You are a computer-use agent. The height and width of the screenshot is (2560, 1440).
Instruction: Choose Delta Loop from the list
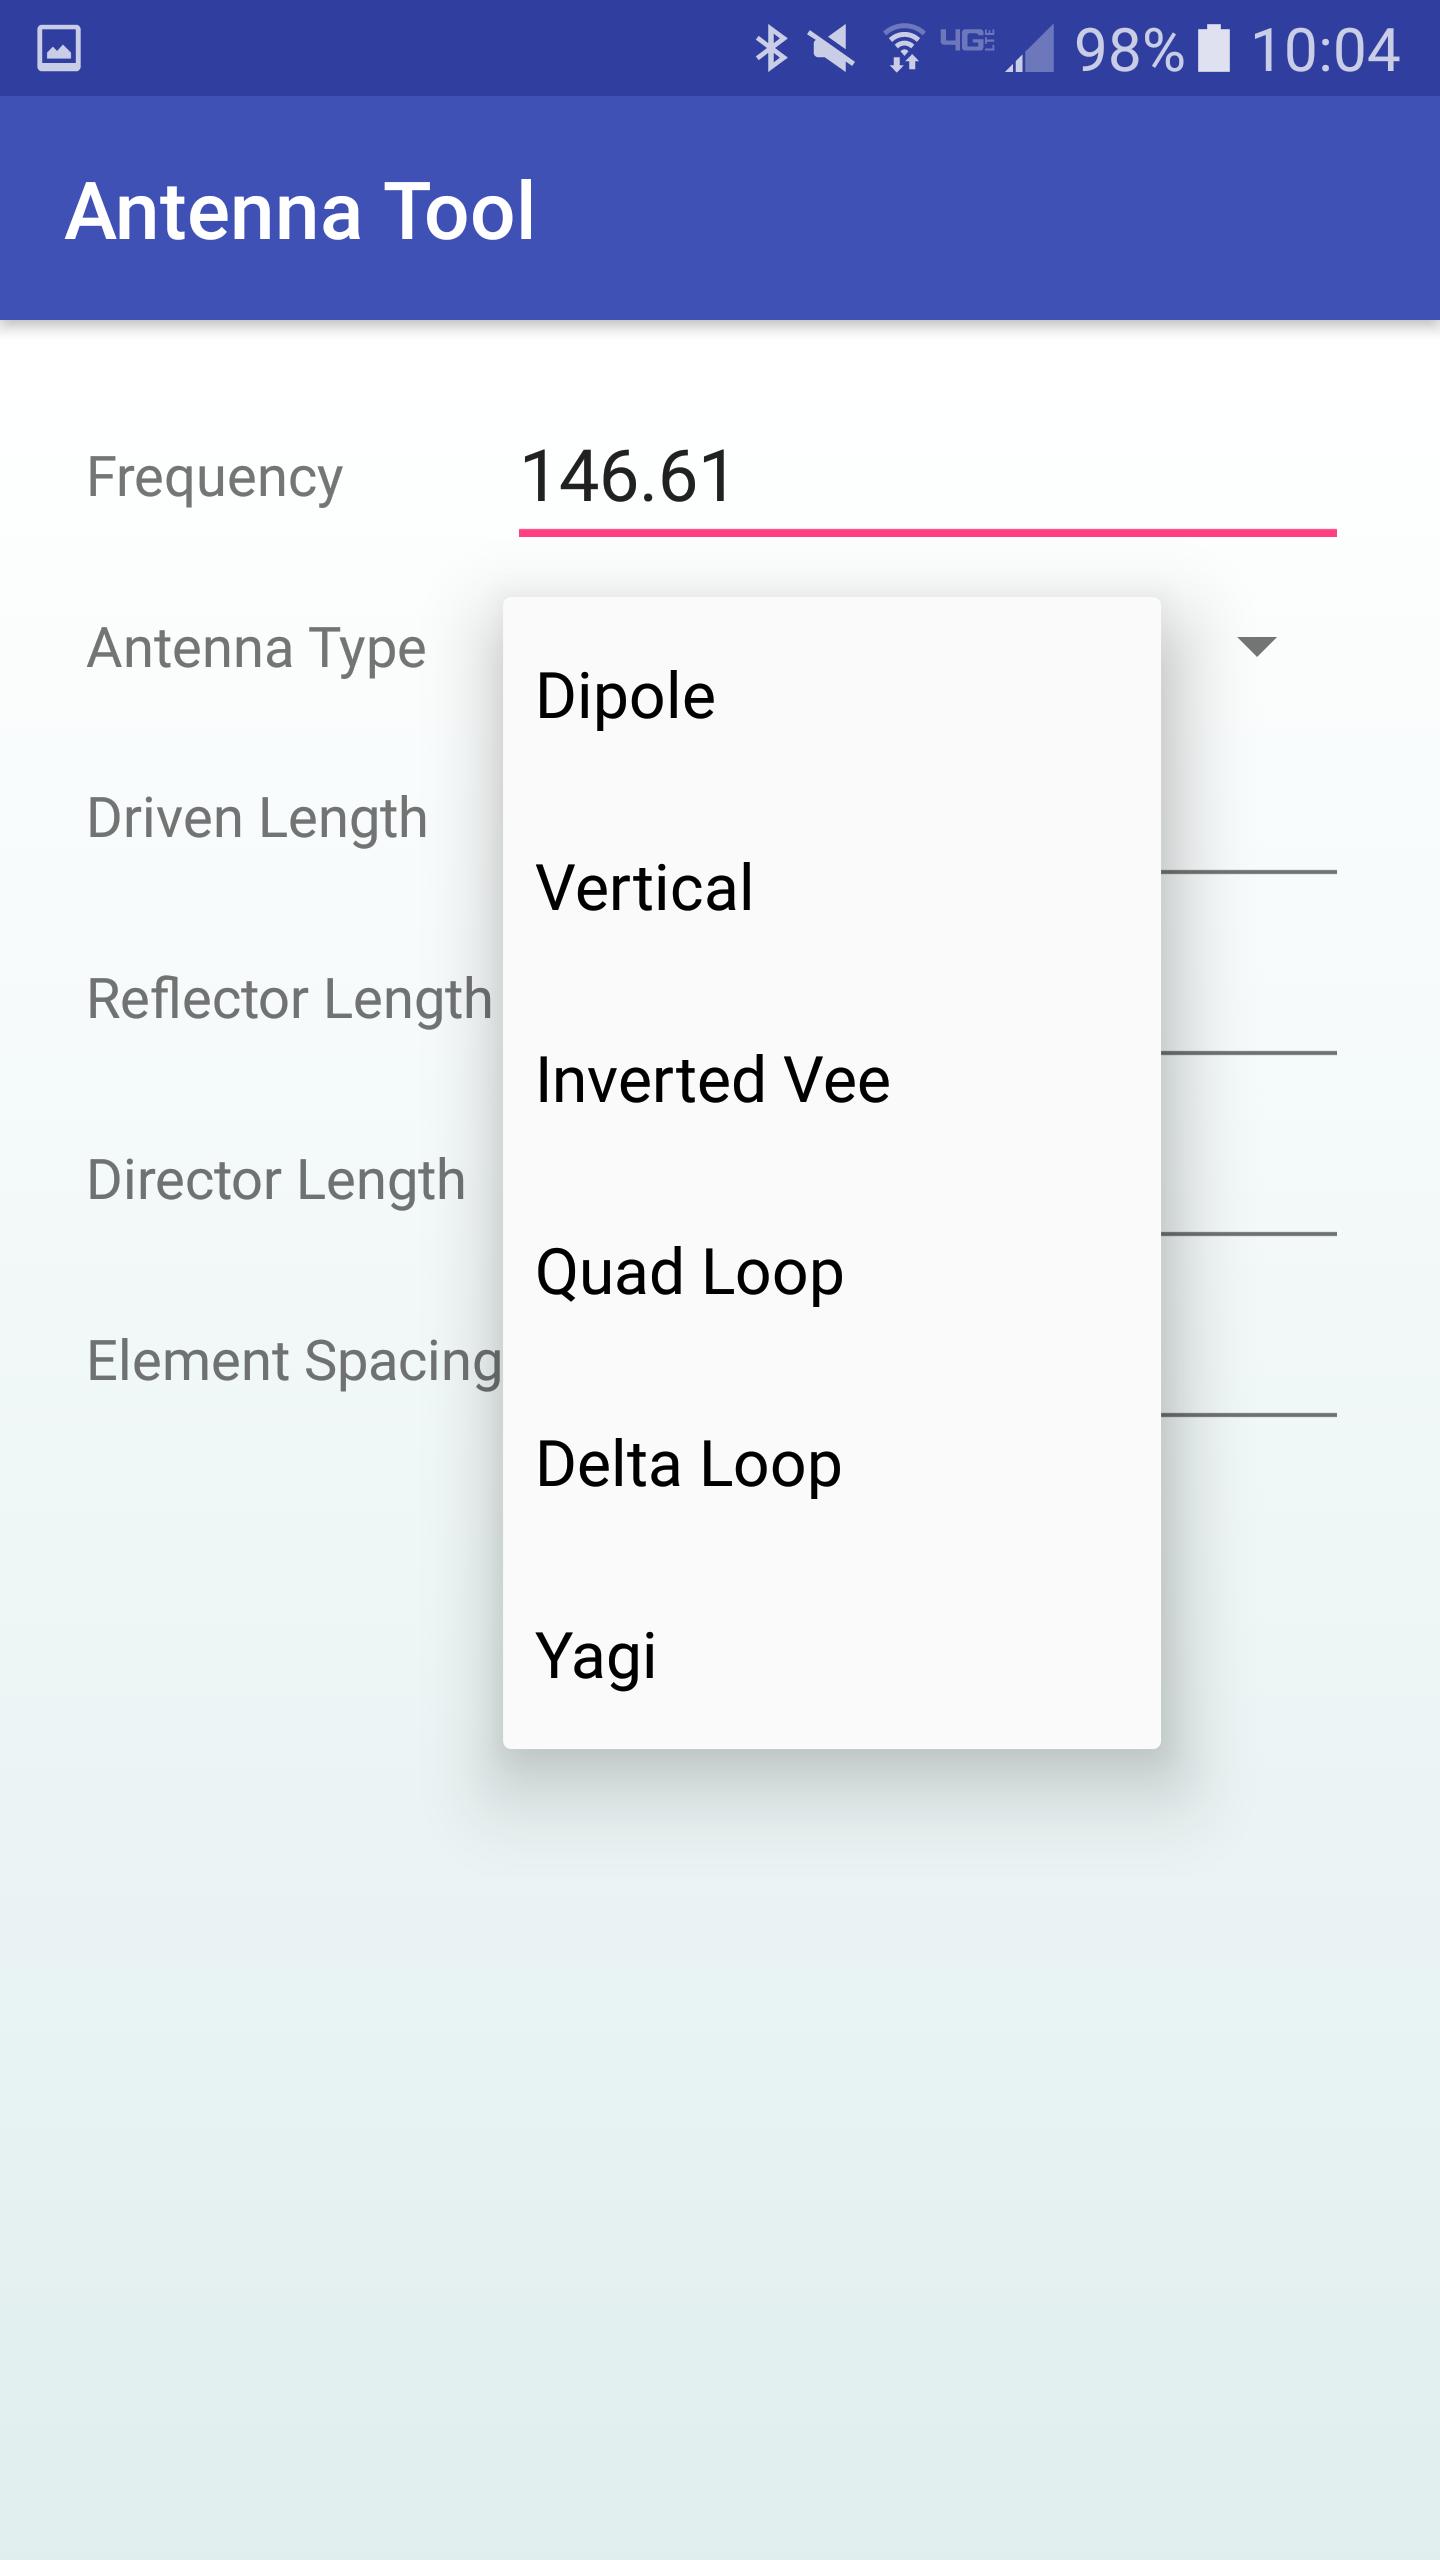832,1463
